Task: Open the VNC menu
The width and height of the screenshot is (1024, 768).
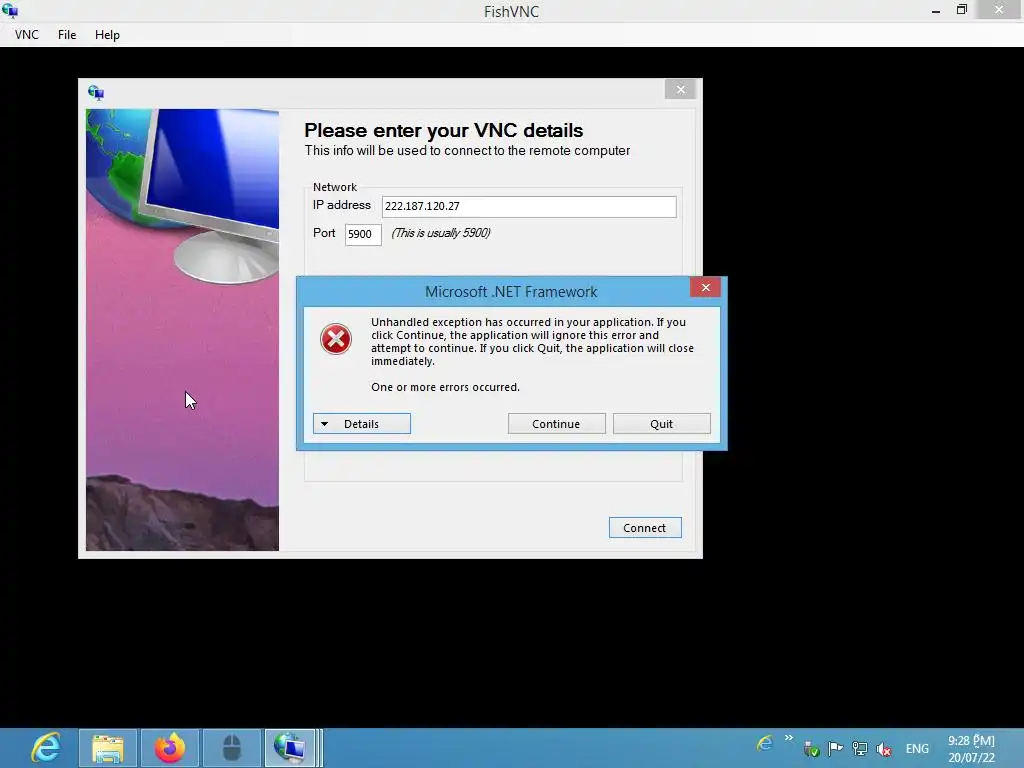Action: [x=27, y=35]
